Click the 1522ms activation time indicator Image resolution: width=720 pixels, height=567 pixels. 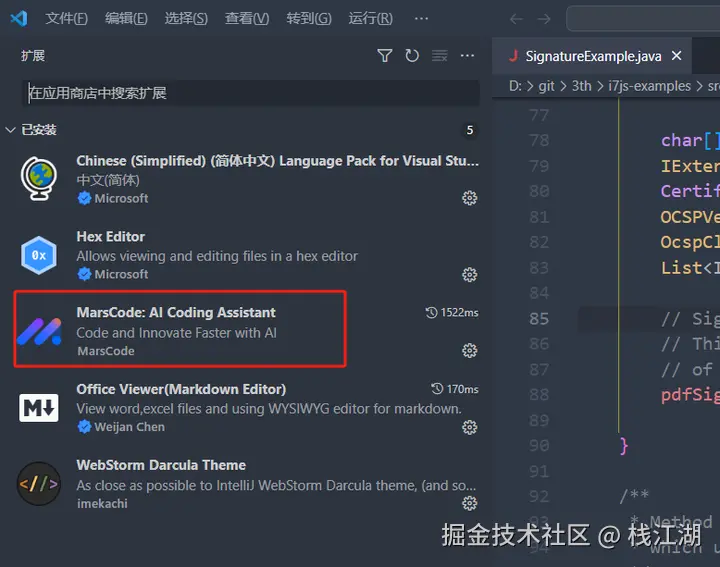[x=452, y=312]
